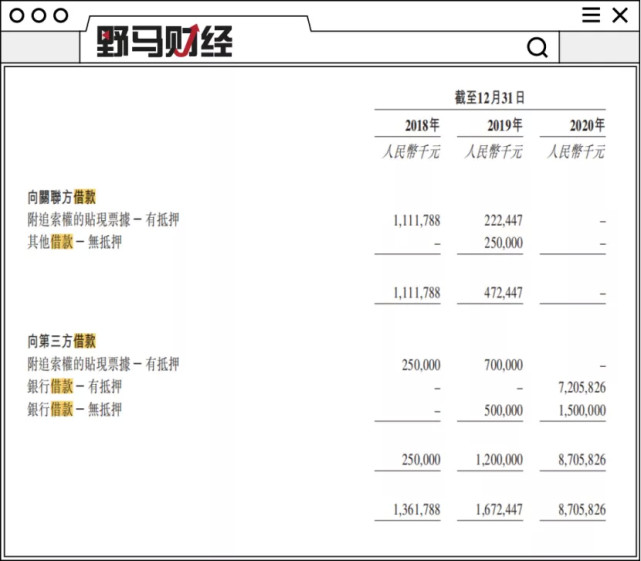Click 人民幣千元 under the 2018年 column
This screenshot has height=561, width=641.
coord(411,152)
